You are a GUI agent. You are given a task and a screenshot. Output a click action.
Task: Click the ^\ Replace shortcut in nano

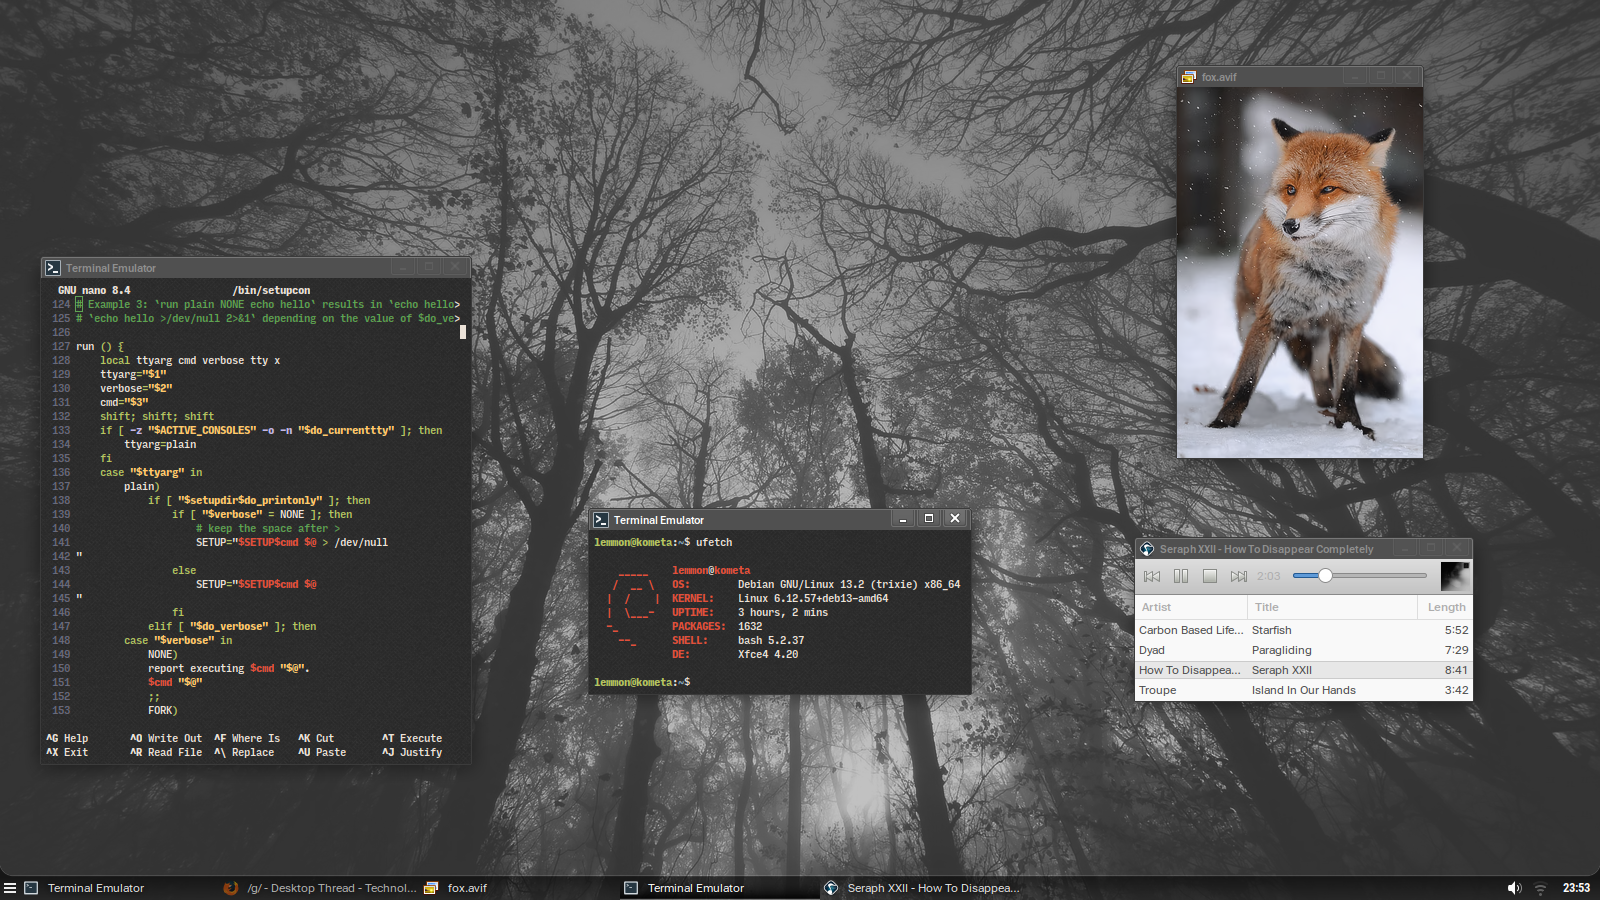point(244,752)
